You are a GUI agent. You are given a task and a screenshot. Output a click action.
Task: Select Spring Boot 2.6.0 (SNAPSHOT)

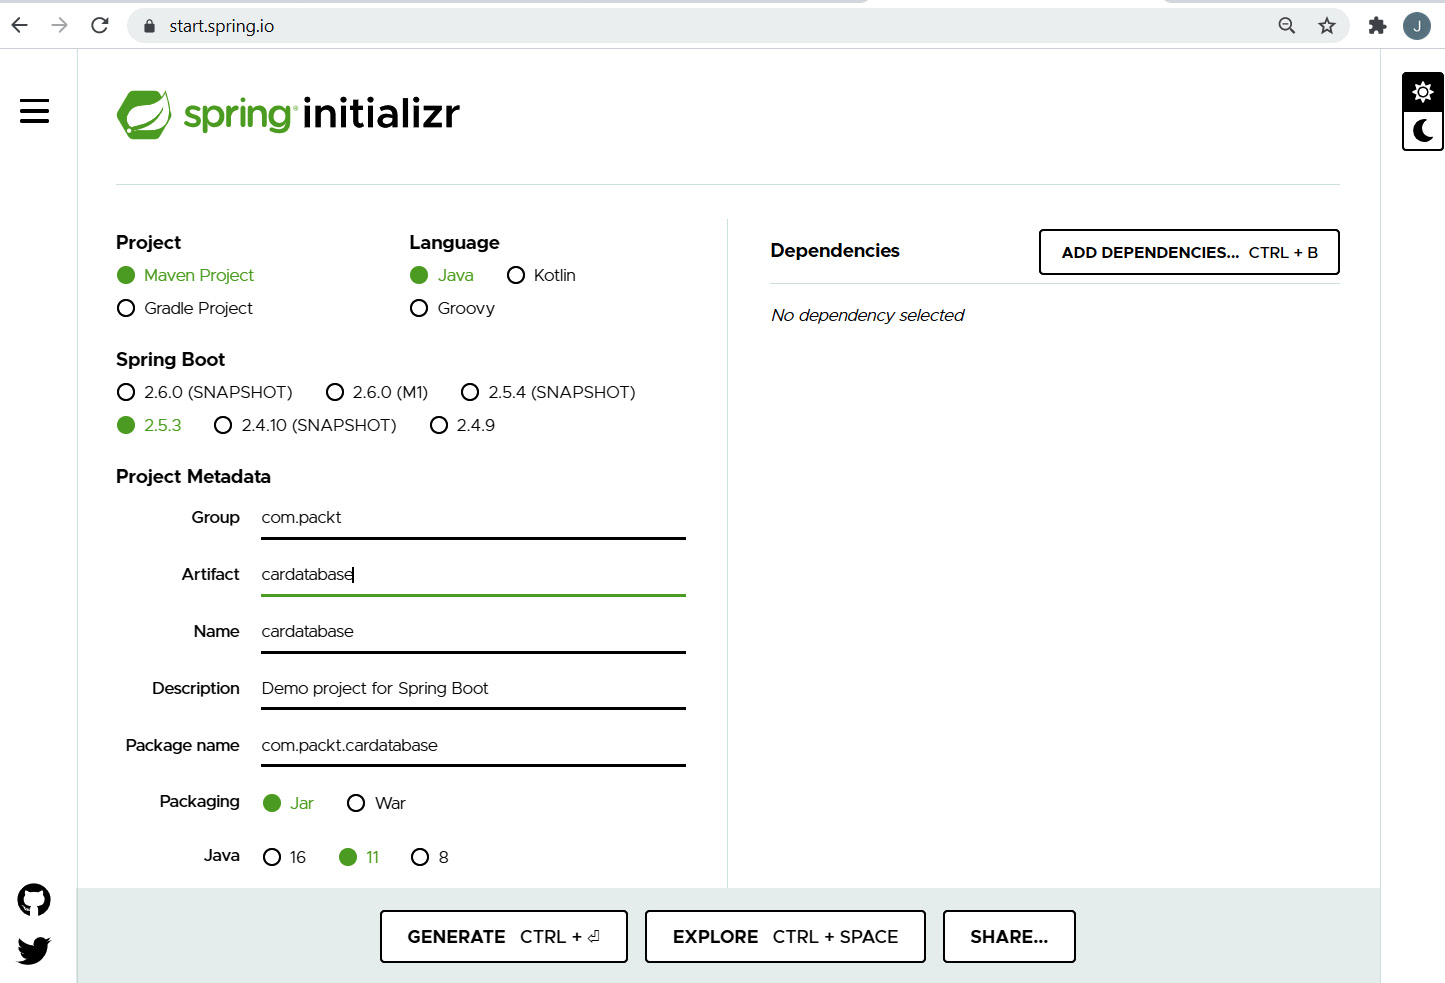click(x=205, y=392)
